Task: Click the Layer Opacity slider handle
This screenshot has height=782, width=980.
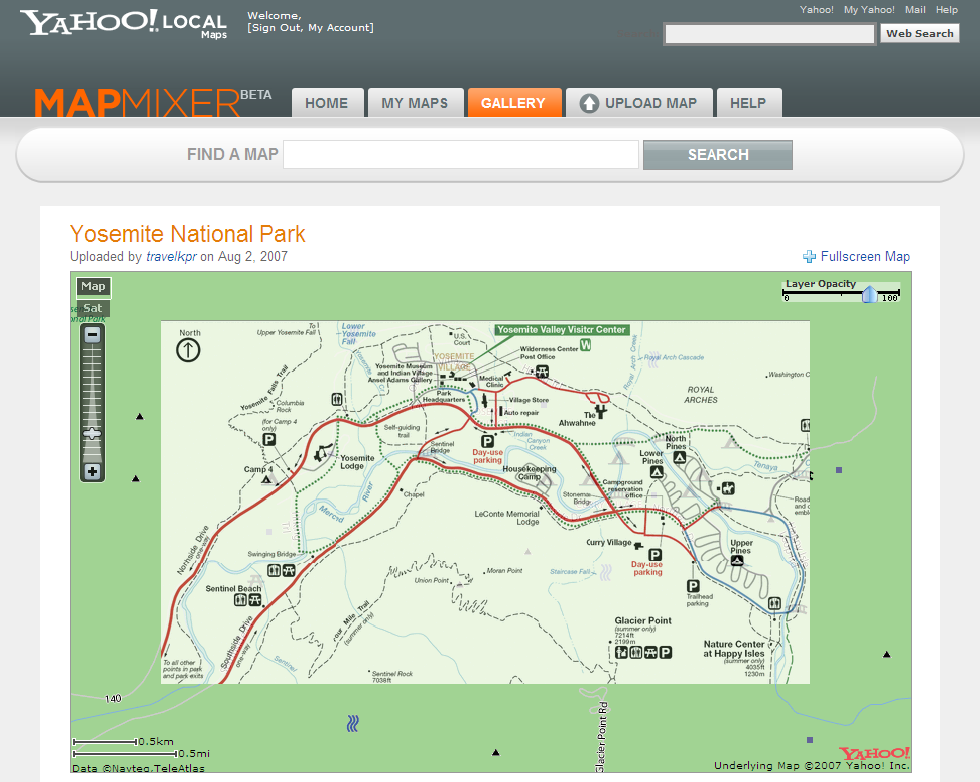Action: pos(869,293)
